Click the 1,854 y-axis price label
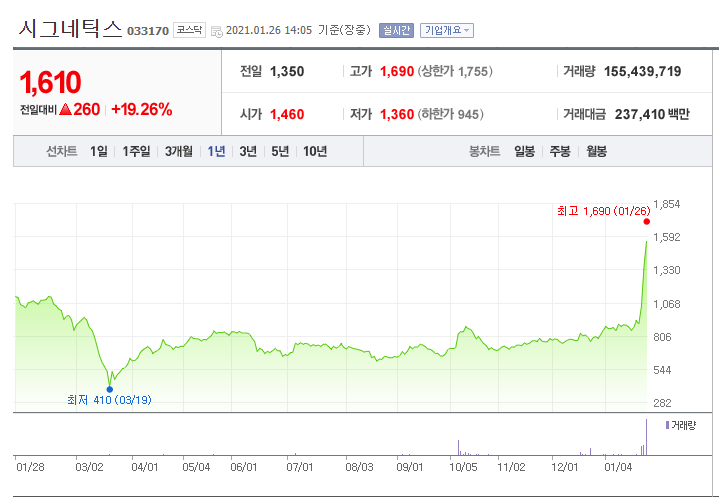This screenshot has height=497, width=719. point(667,204)
